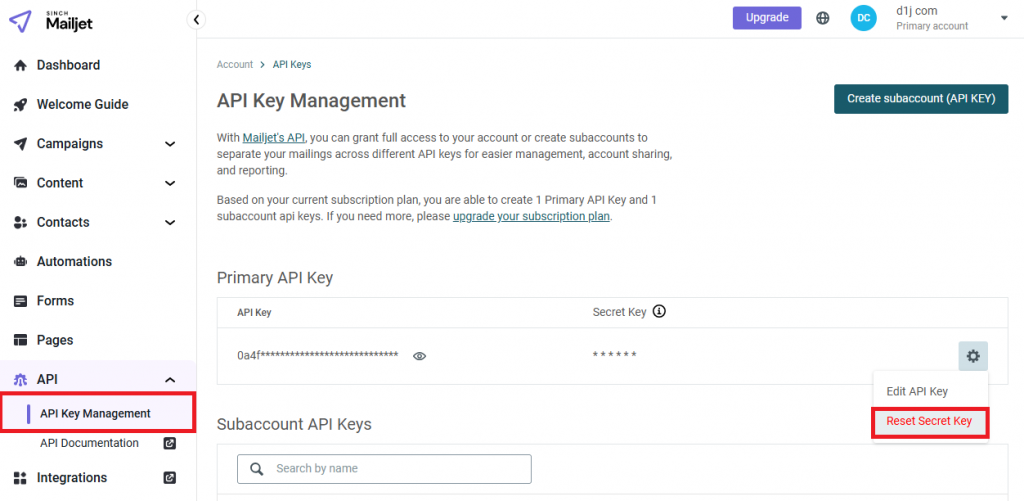The image size is (1024, 501).
Task: Choose Edit API Key from menu
Action: (x=917, y=391)
